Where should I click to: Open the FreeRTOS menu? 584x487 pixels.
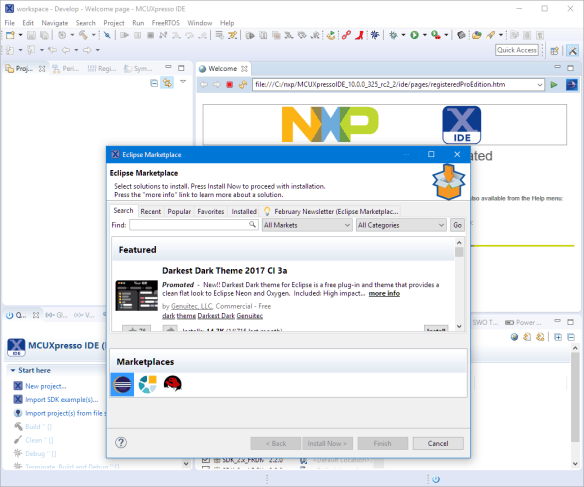click(166, 23)
